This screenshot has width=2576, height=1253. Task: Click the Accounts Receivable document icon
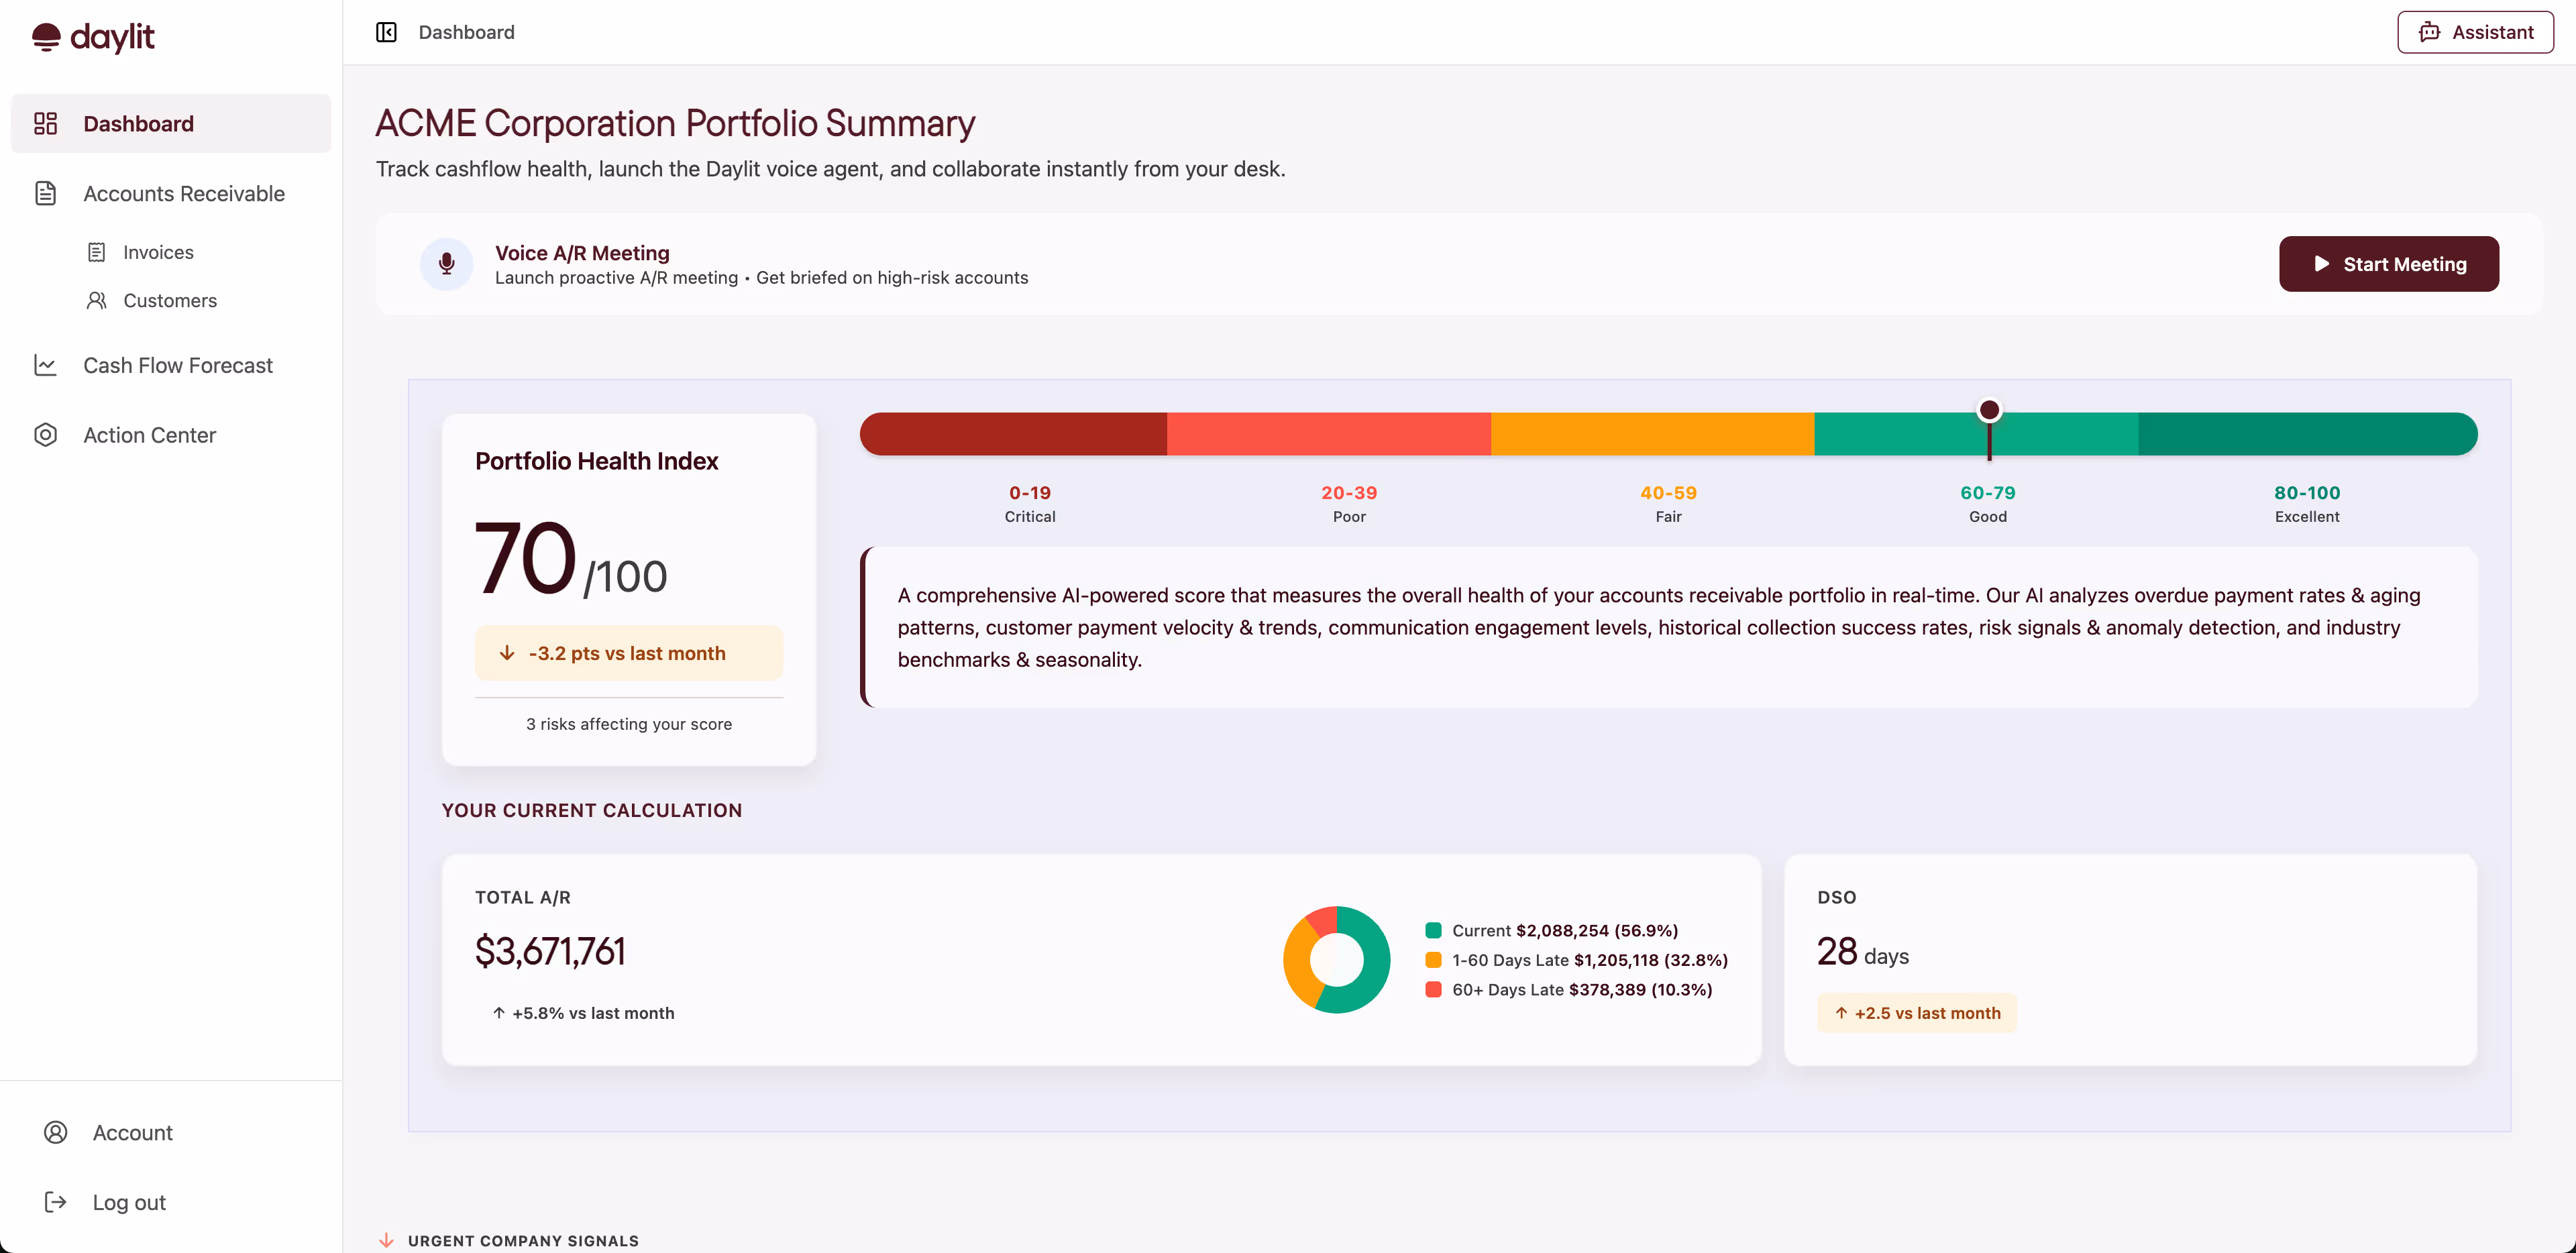point(46,193)
